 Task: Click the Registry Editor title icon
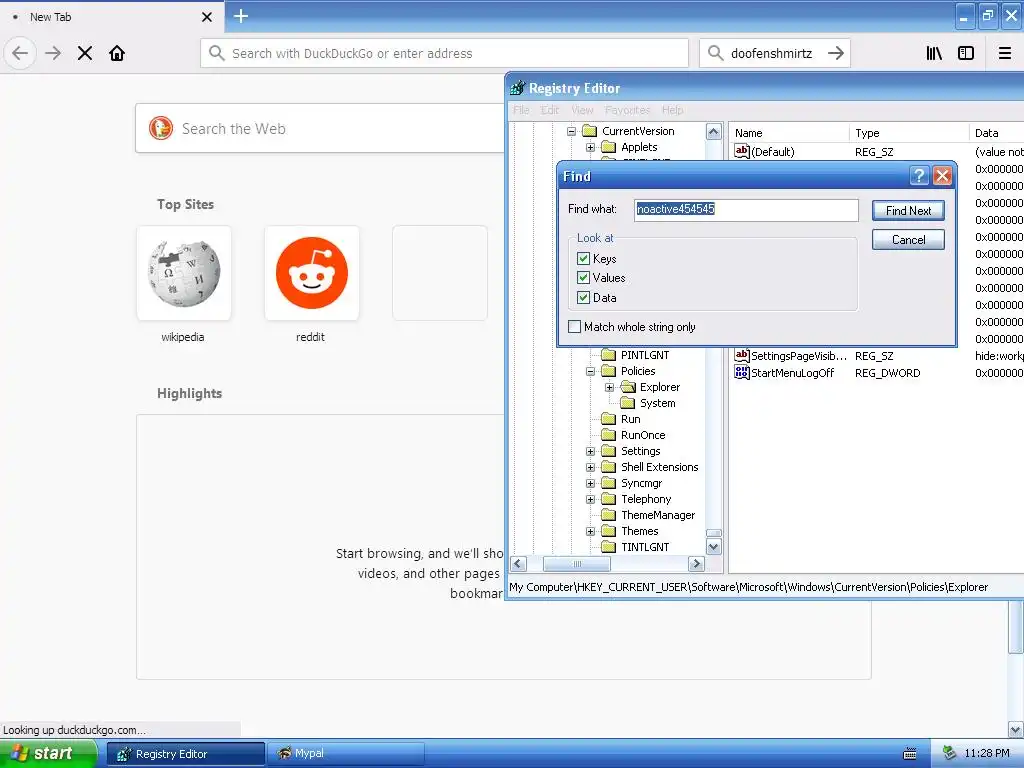pyautogui.click(x=517, y=88)
